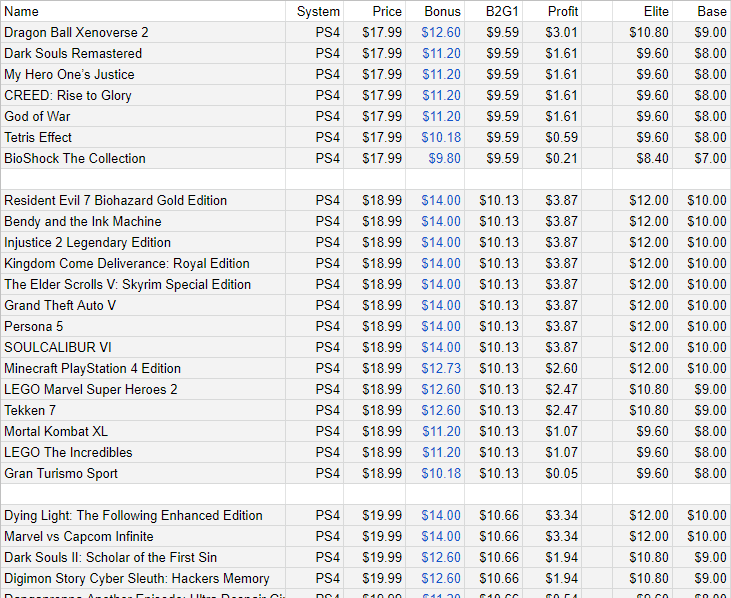Image resolution: width=731 pixels, height=598 pixels.
Task: Select BioShock The Collection cell
Action: pyautogui.click(x=143, y=158)
